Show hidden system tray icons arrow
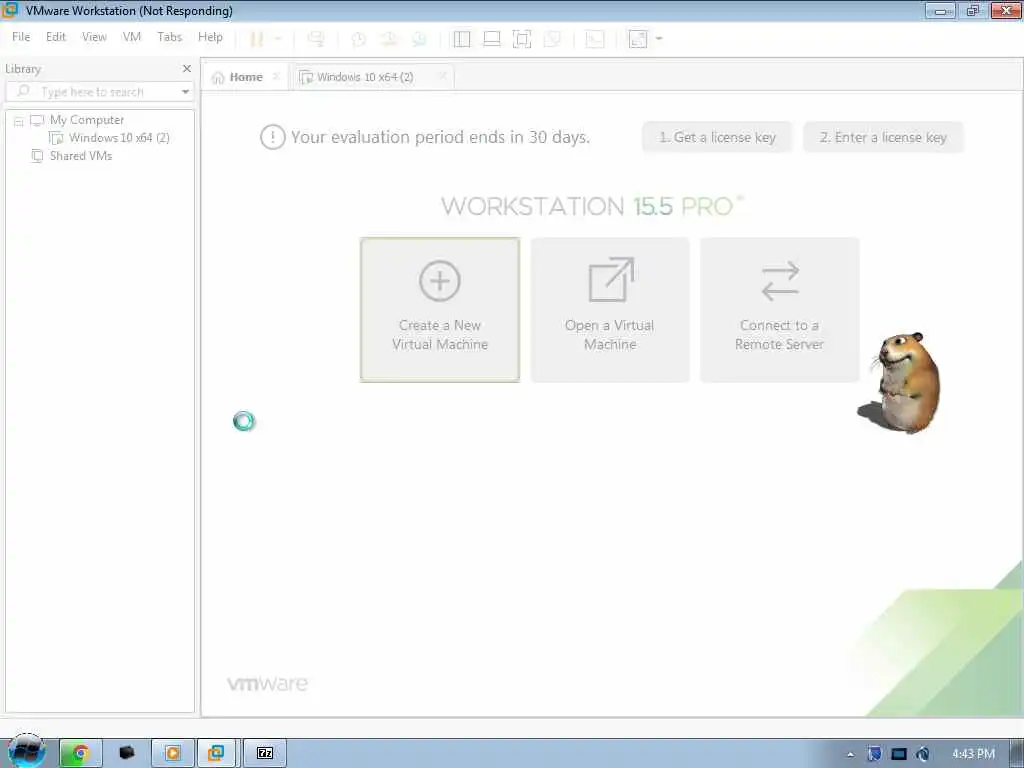The image size is (1024, 768). click(x=850, y=754)
